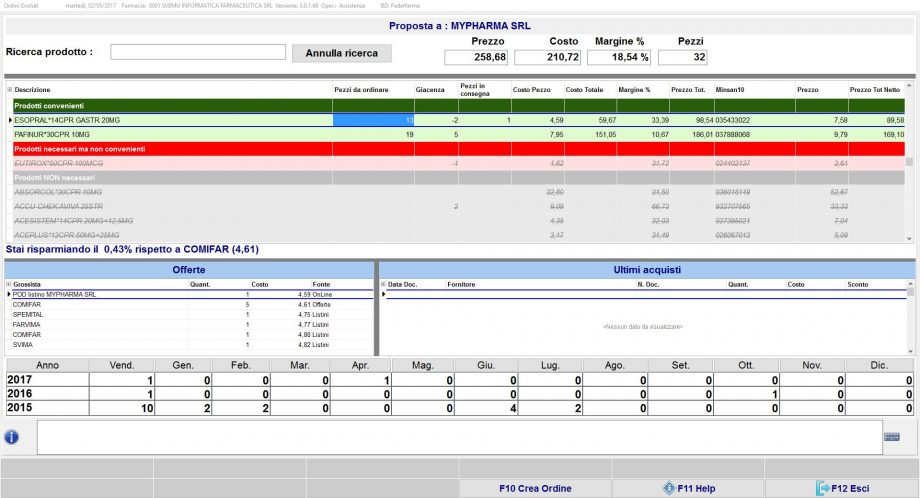Click the grid selector icon next to Grossista

tap(10, 284)
